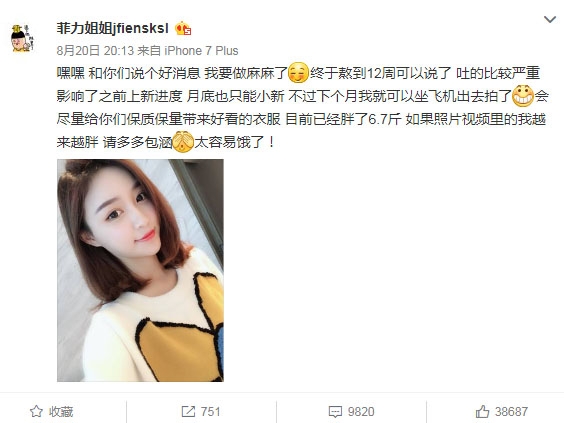
Task: Click the VIP crown badge beside username
Action: [183, 28]
